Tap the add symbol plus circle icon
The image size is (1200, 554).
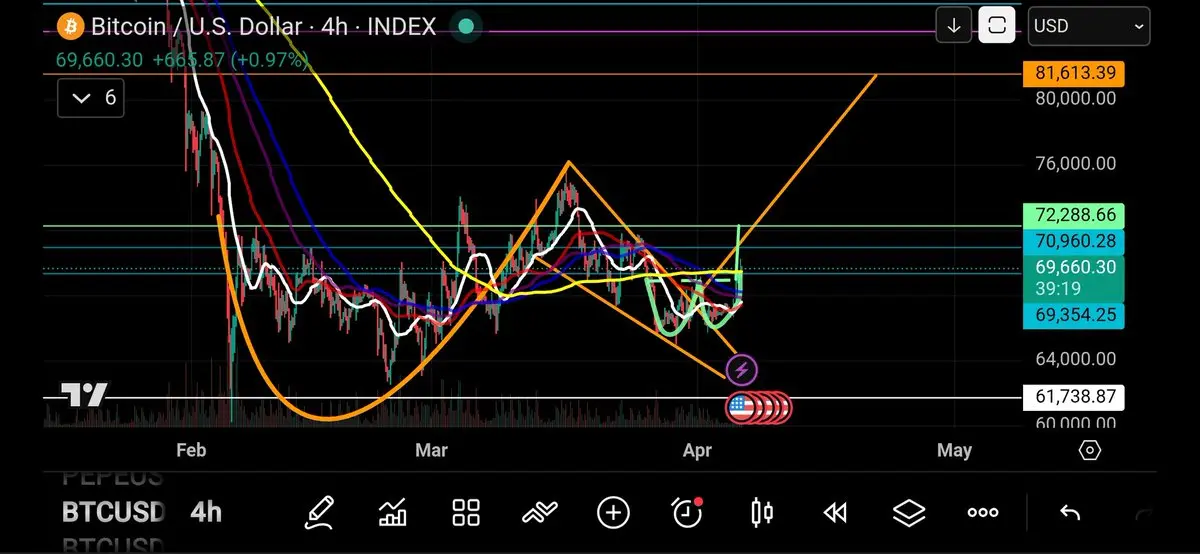(613, 513)
